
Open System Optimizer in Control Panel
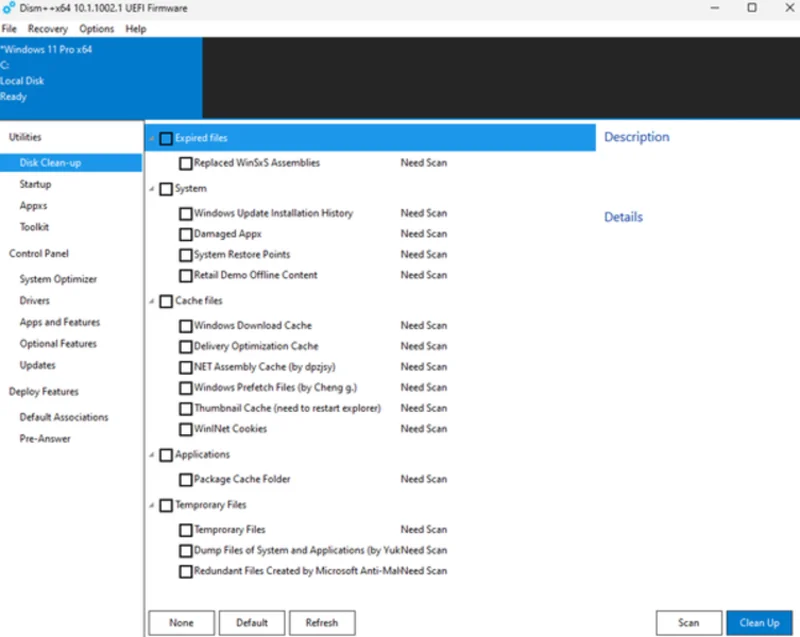tap(58, 279)
